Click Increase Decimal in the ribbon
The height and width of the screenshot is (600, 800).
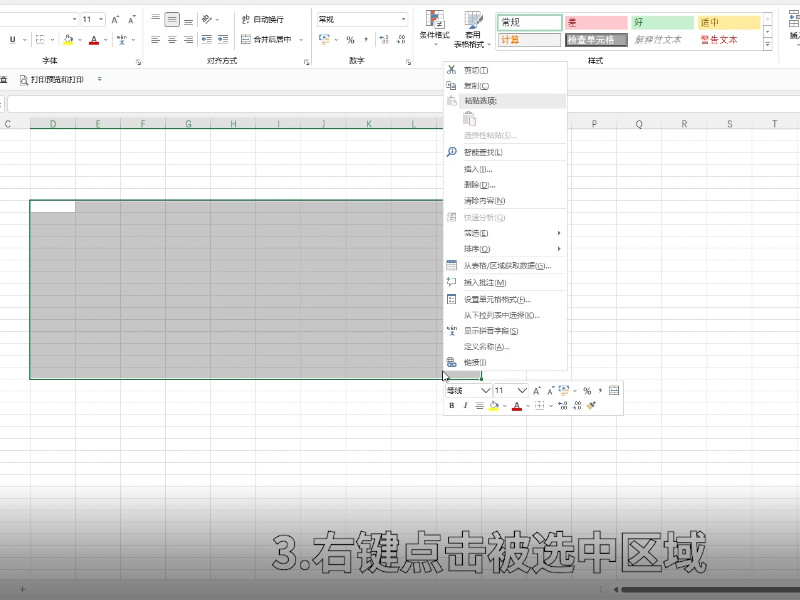click(384, 40)
